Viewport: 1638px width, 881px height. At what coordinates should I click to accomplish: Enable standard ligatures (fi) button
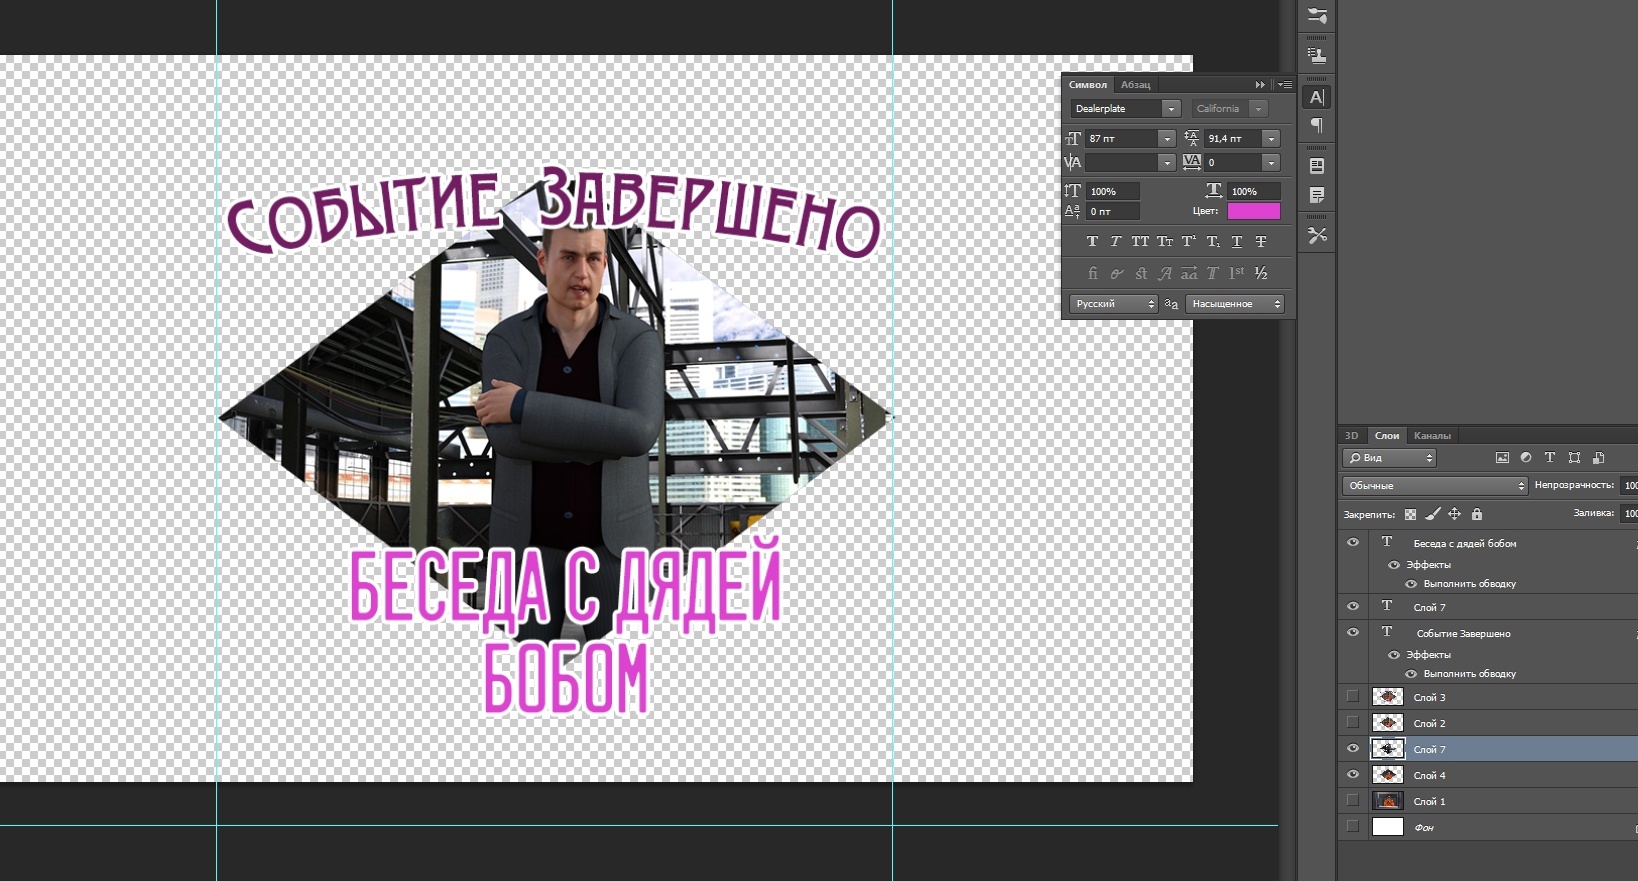coord(1092,273)
